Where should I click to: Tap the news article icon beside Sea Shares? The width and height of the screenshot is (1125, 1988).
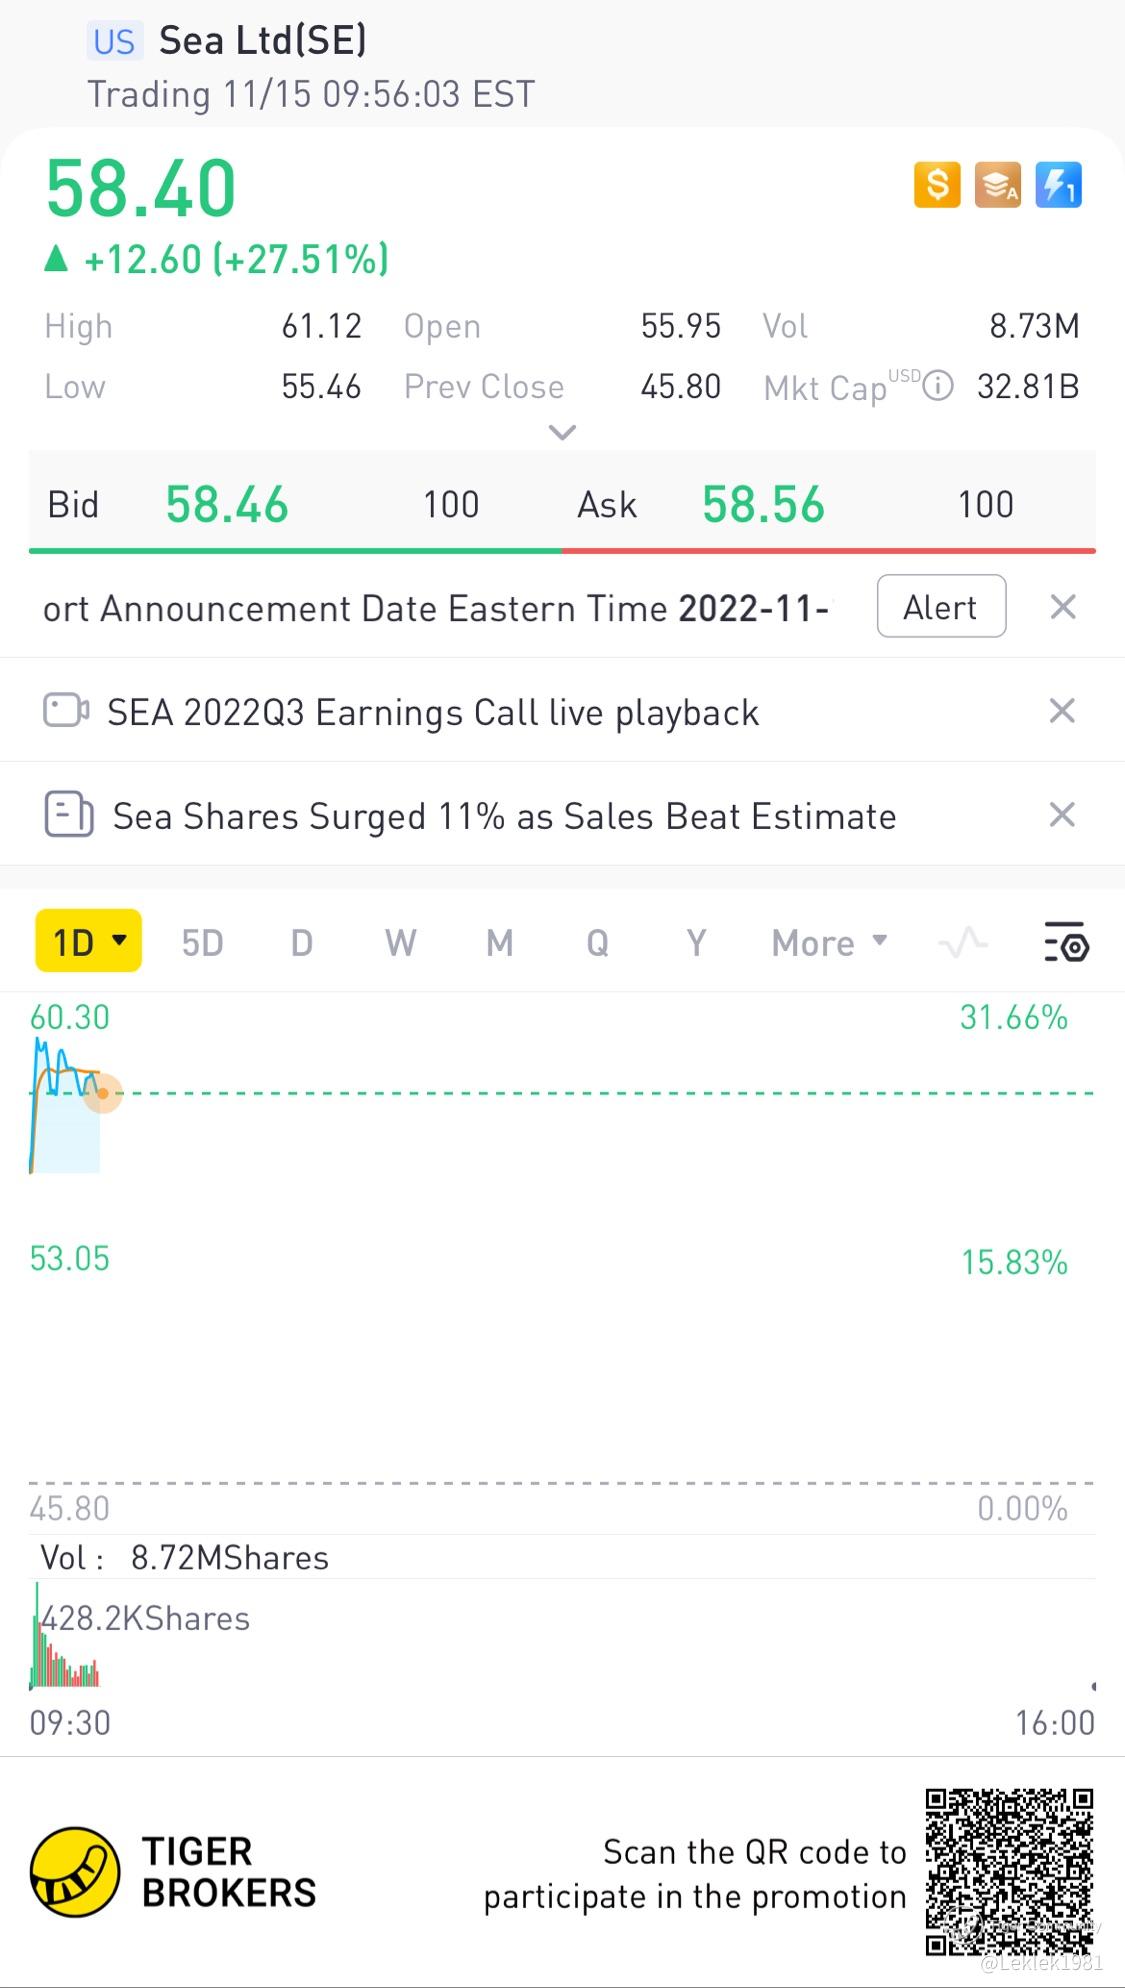(x=69, y=815)
